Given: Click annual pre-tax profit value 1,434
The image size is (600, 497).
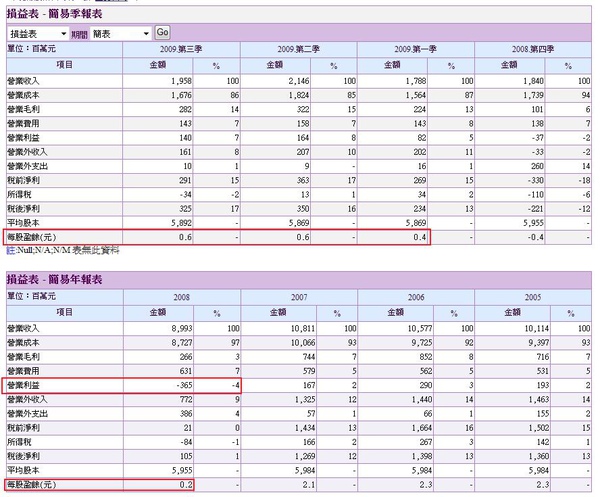Looking at the screenshot, I should pyautogui.click(x=305, y=428).
